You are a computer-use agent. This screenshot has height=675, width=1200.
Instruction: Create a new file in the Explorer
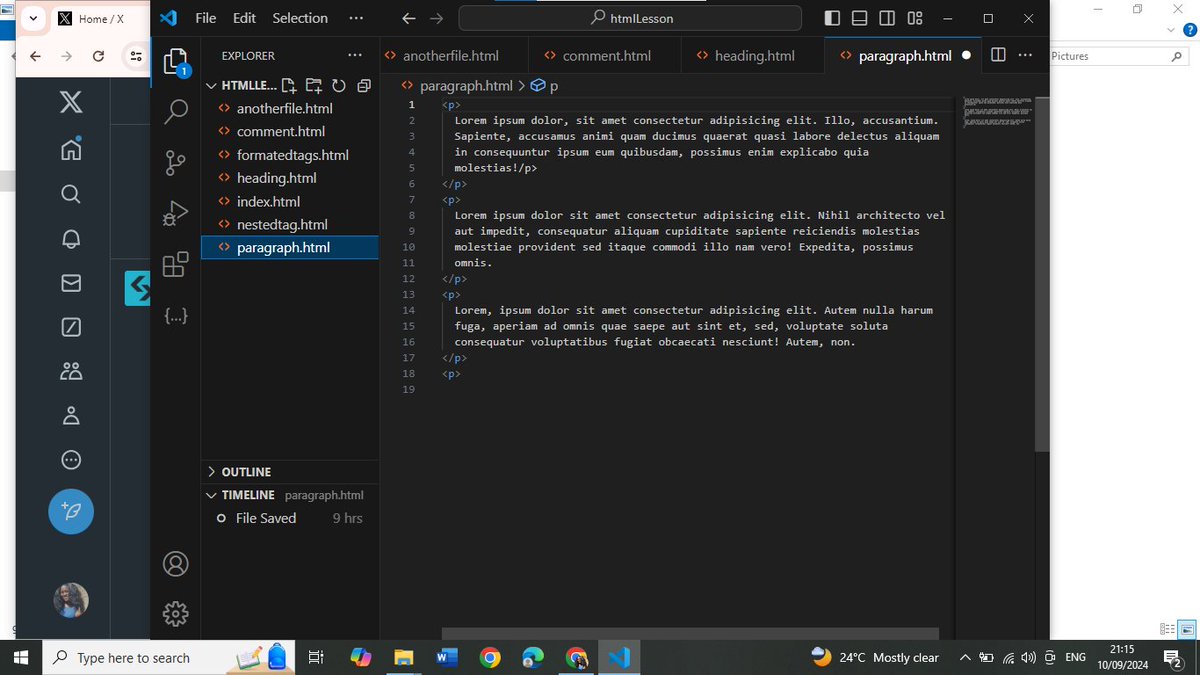tap(287, 85)
